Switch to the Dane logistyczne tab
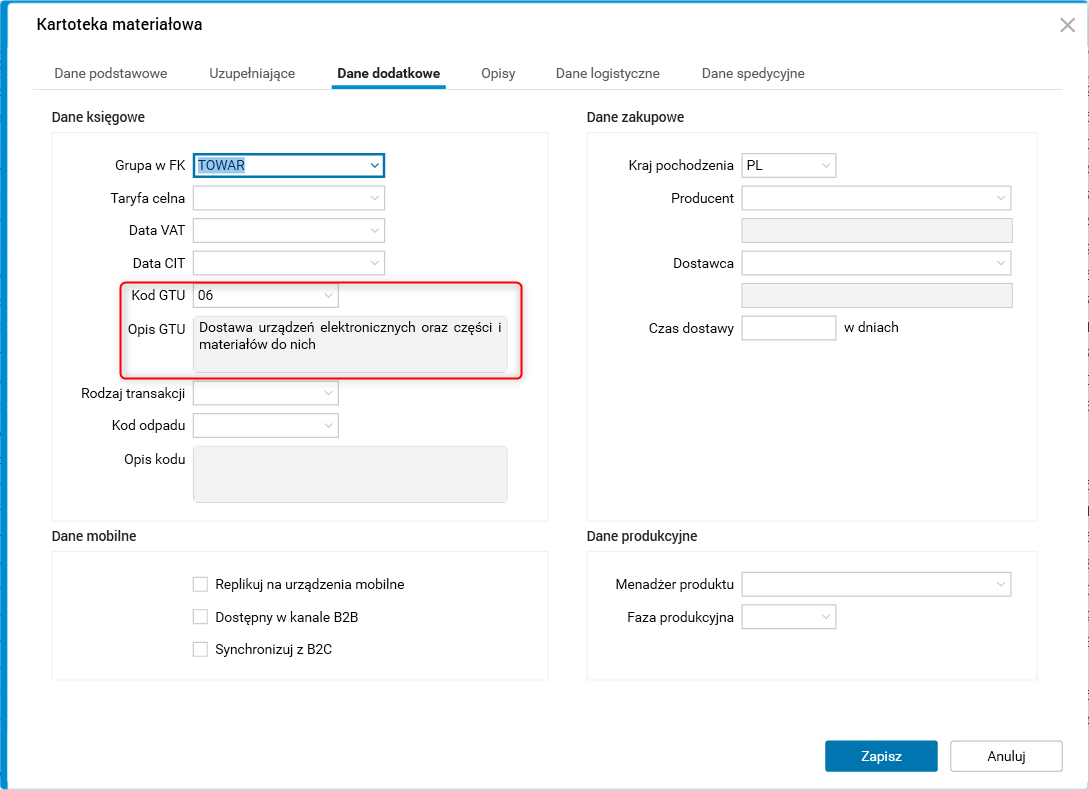This screenshot has width=1089, height=790. tap(607, 73)
